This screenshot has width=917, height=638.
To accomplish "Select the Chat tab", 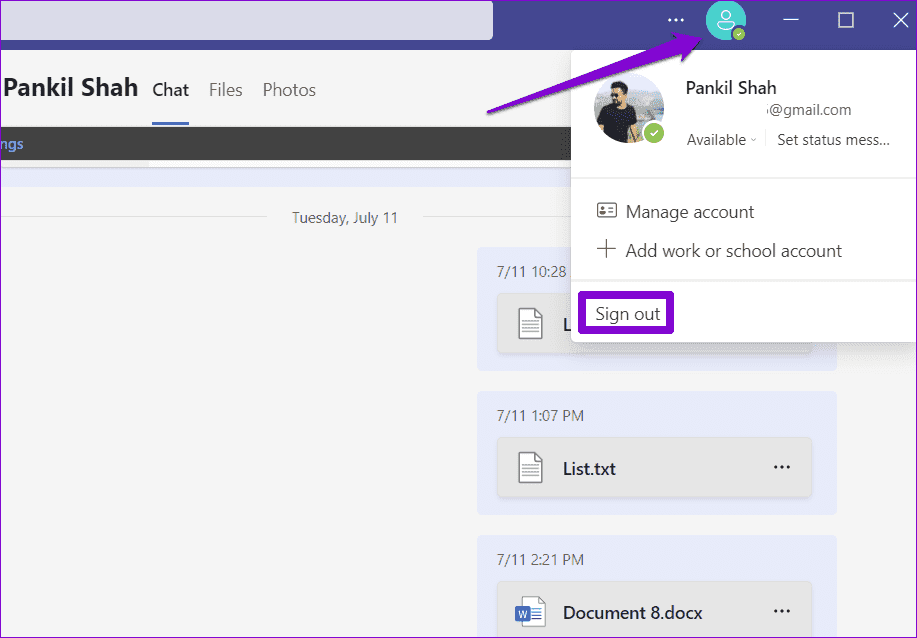I will [x=170, y=90].
